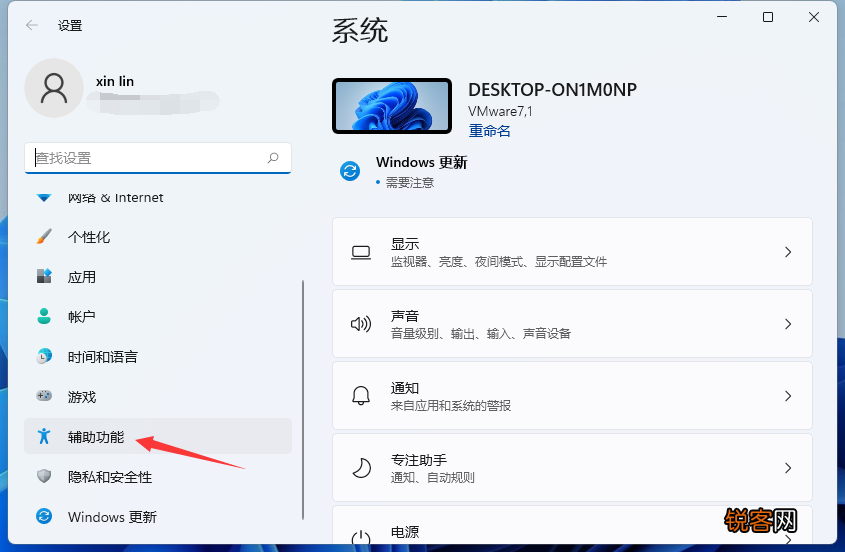Click the 专注助手 moon icon
Viewport: 845px width, 552px height.
361,467
